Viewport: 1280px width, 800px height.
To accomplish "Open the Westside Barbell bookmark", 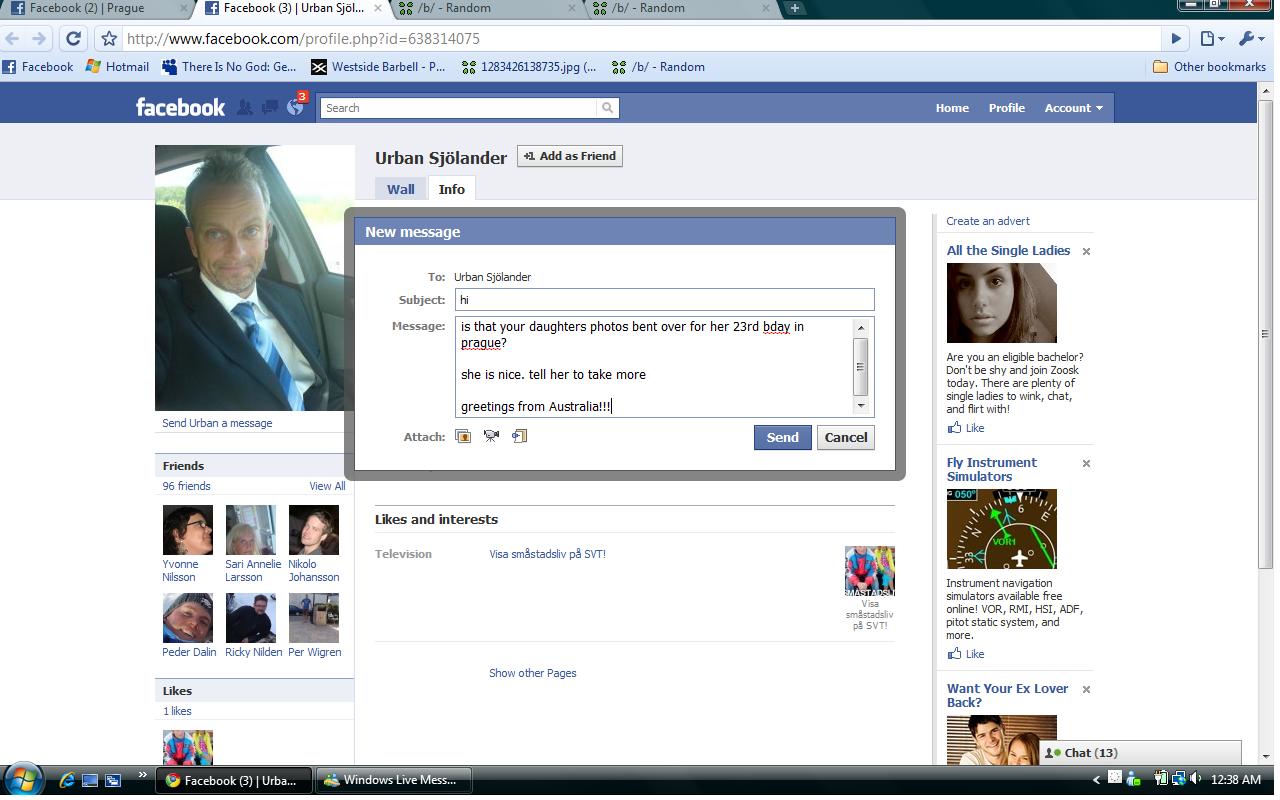I will 378,67.
